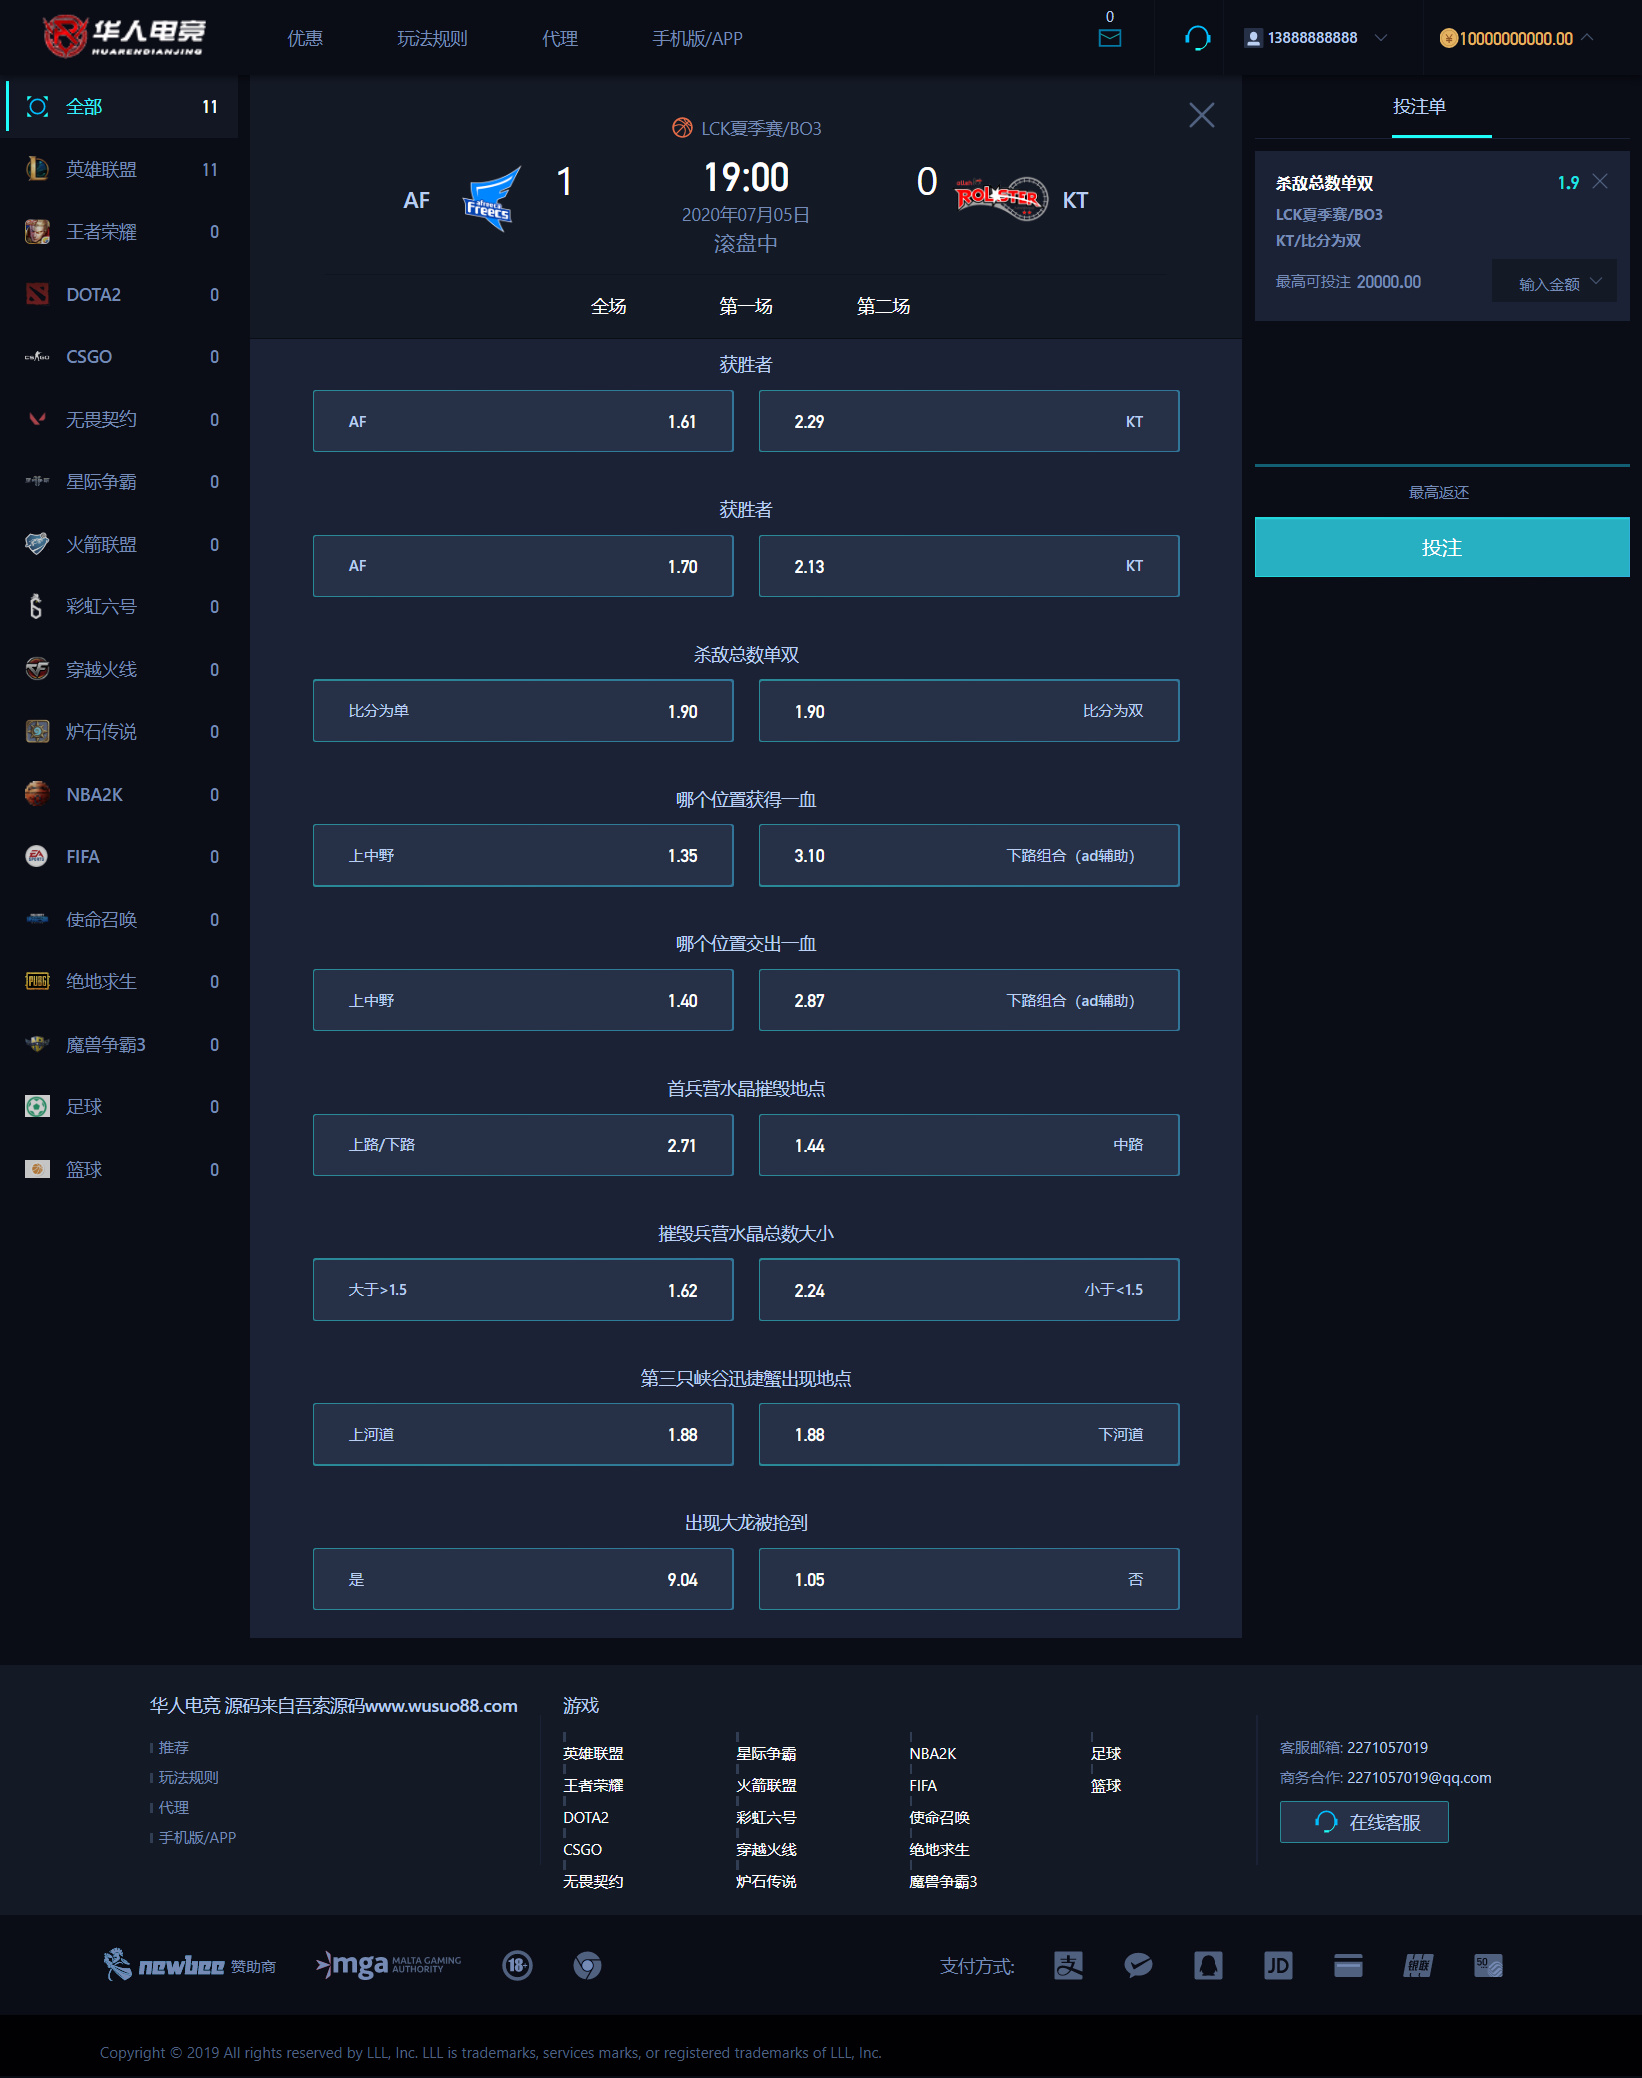
Task: Open the mail inbox envelope icon
Action: coord(1110,38)
